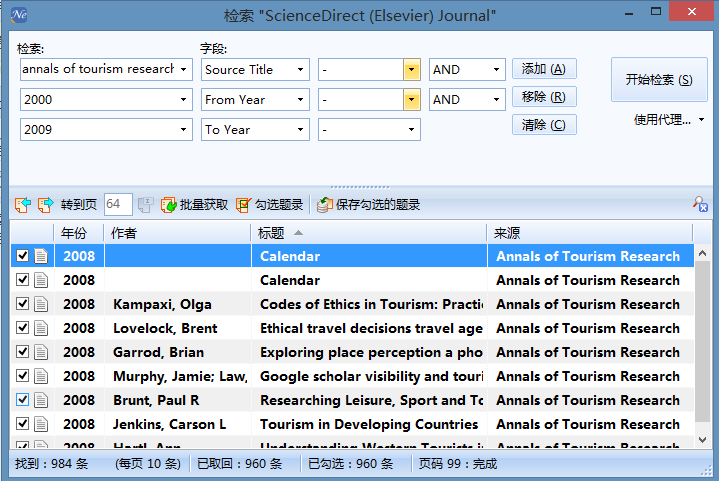Go to previous results page icon
The height and width of the screenshot is (481, 719).
(22, 205)
